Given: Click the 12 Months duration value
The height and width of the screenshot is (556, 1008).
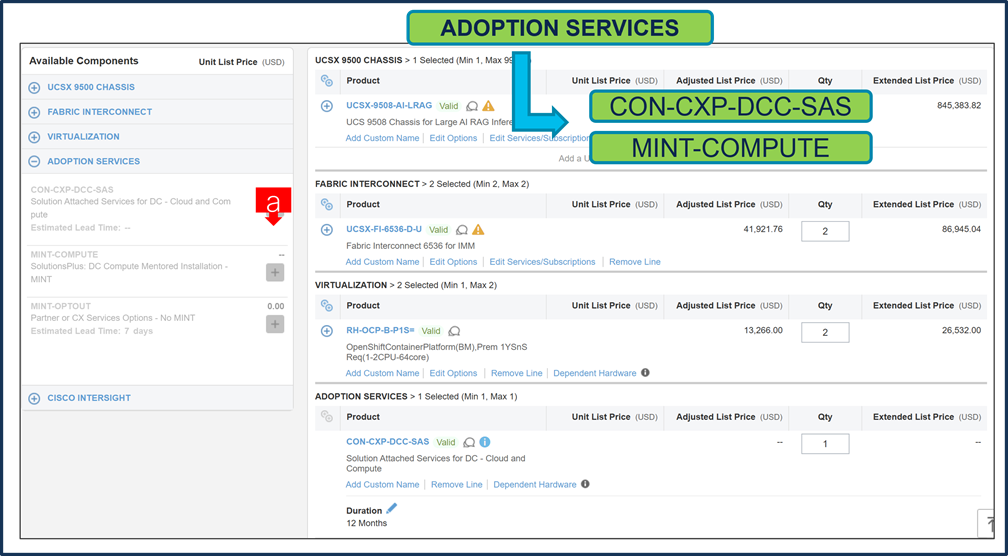Looking at the screenshot, I should [x=366, y=523].
